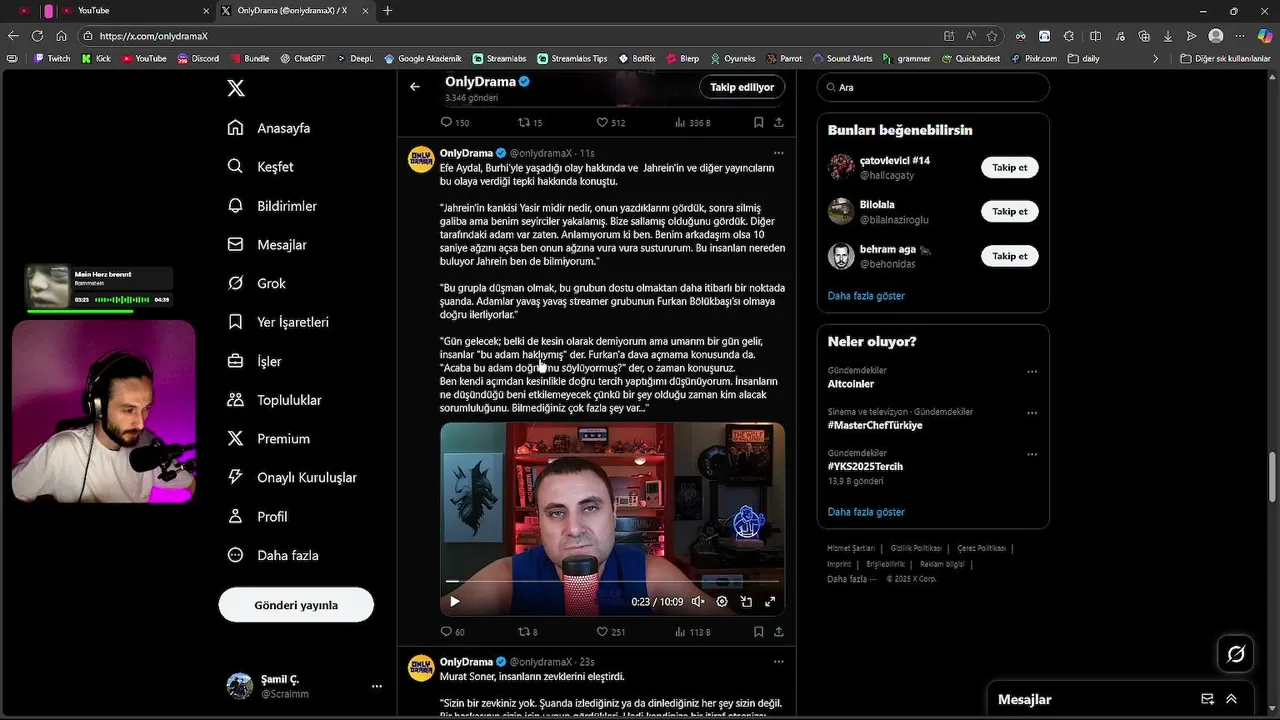Click the Takip ediliyor button
Viewport: 1280px width, 720px height.
tap(742, 87)
